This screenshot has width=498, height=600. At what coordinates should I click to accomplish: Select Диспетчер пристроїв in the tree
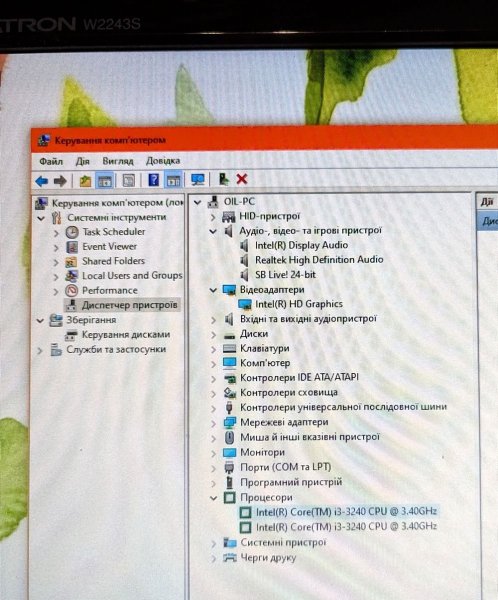(x=129, y=305)
